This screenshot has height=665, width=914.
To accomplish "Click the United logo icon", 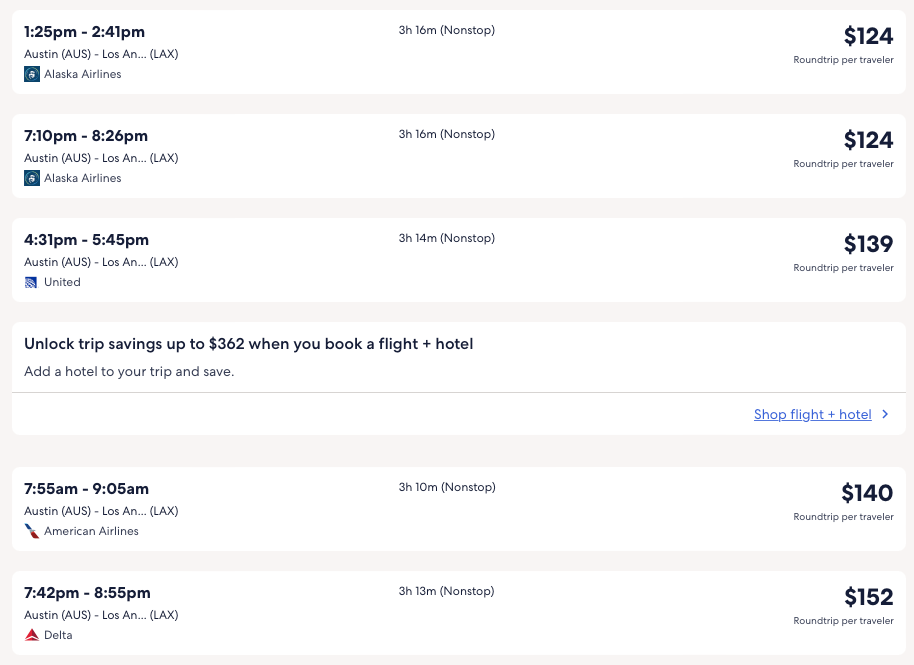I will [32, 282].
